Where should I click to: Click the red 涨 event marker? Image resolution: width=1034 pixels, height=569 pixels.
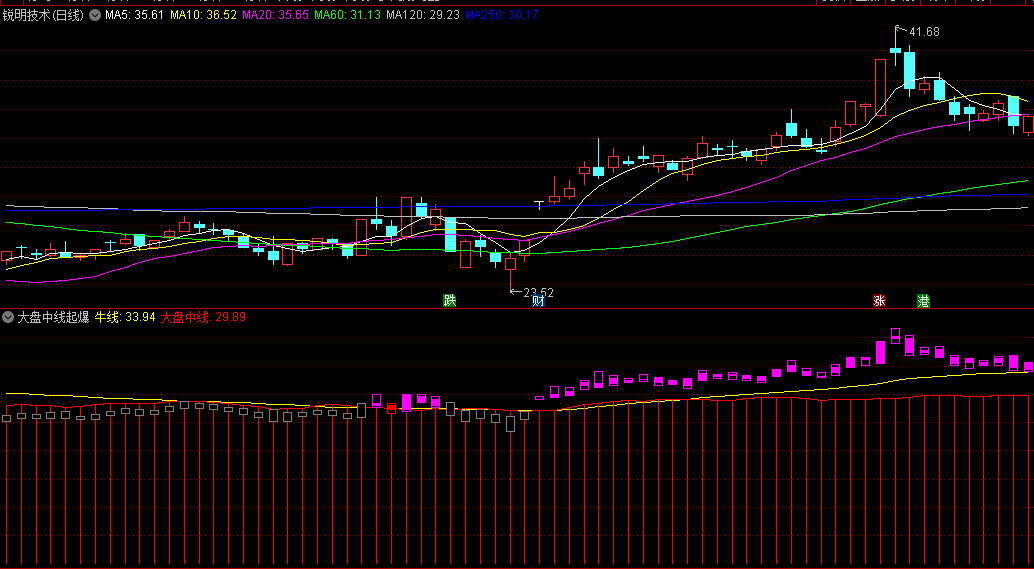click(x=879, y=301)
